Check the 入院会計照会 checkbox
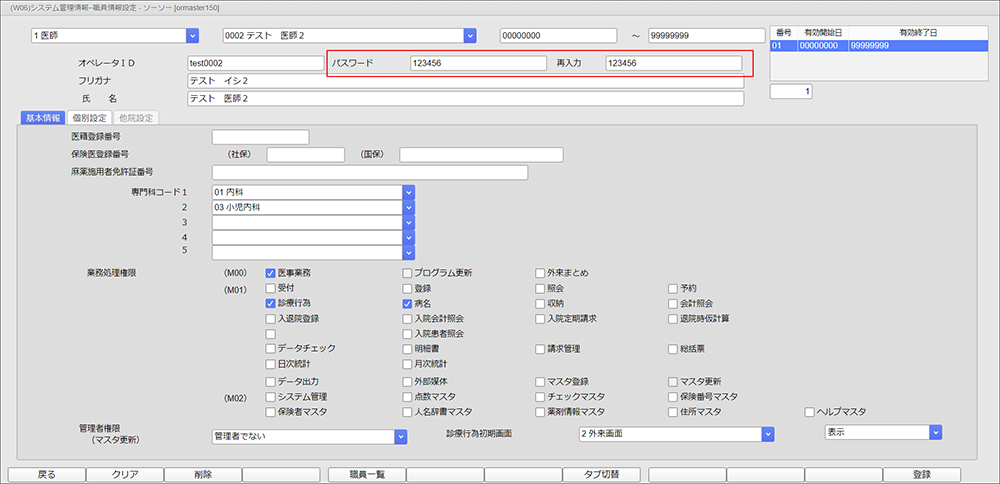This screenshot has width=1000, height=484. pyautogui.click(x=408, y=319)
